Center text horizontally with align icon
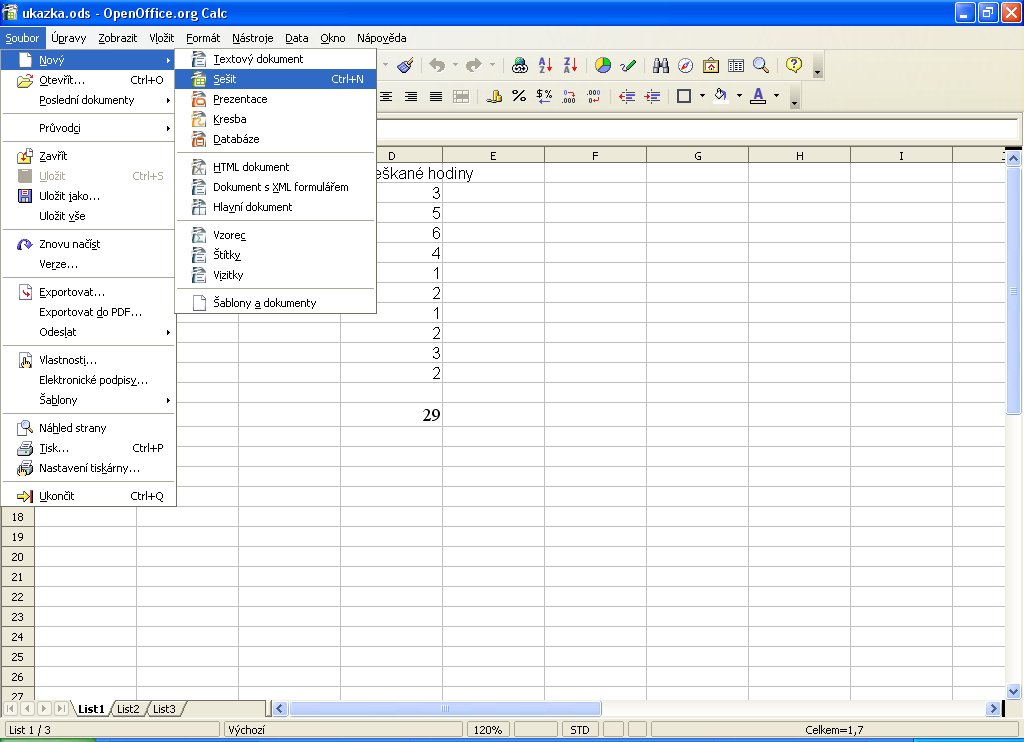 pyautogui.click(x=386, y=97)
